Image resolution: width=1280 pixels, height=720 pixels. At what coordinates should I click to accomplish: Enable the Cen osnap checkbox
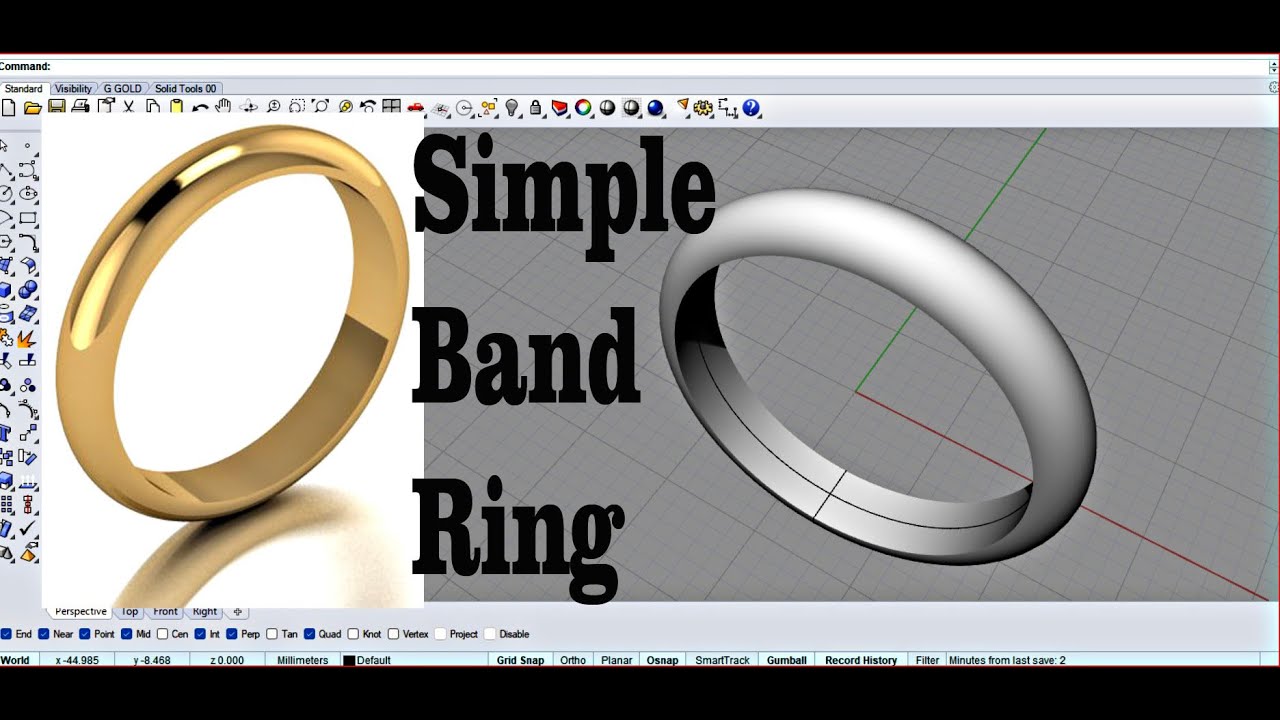pos(162,634)
